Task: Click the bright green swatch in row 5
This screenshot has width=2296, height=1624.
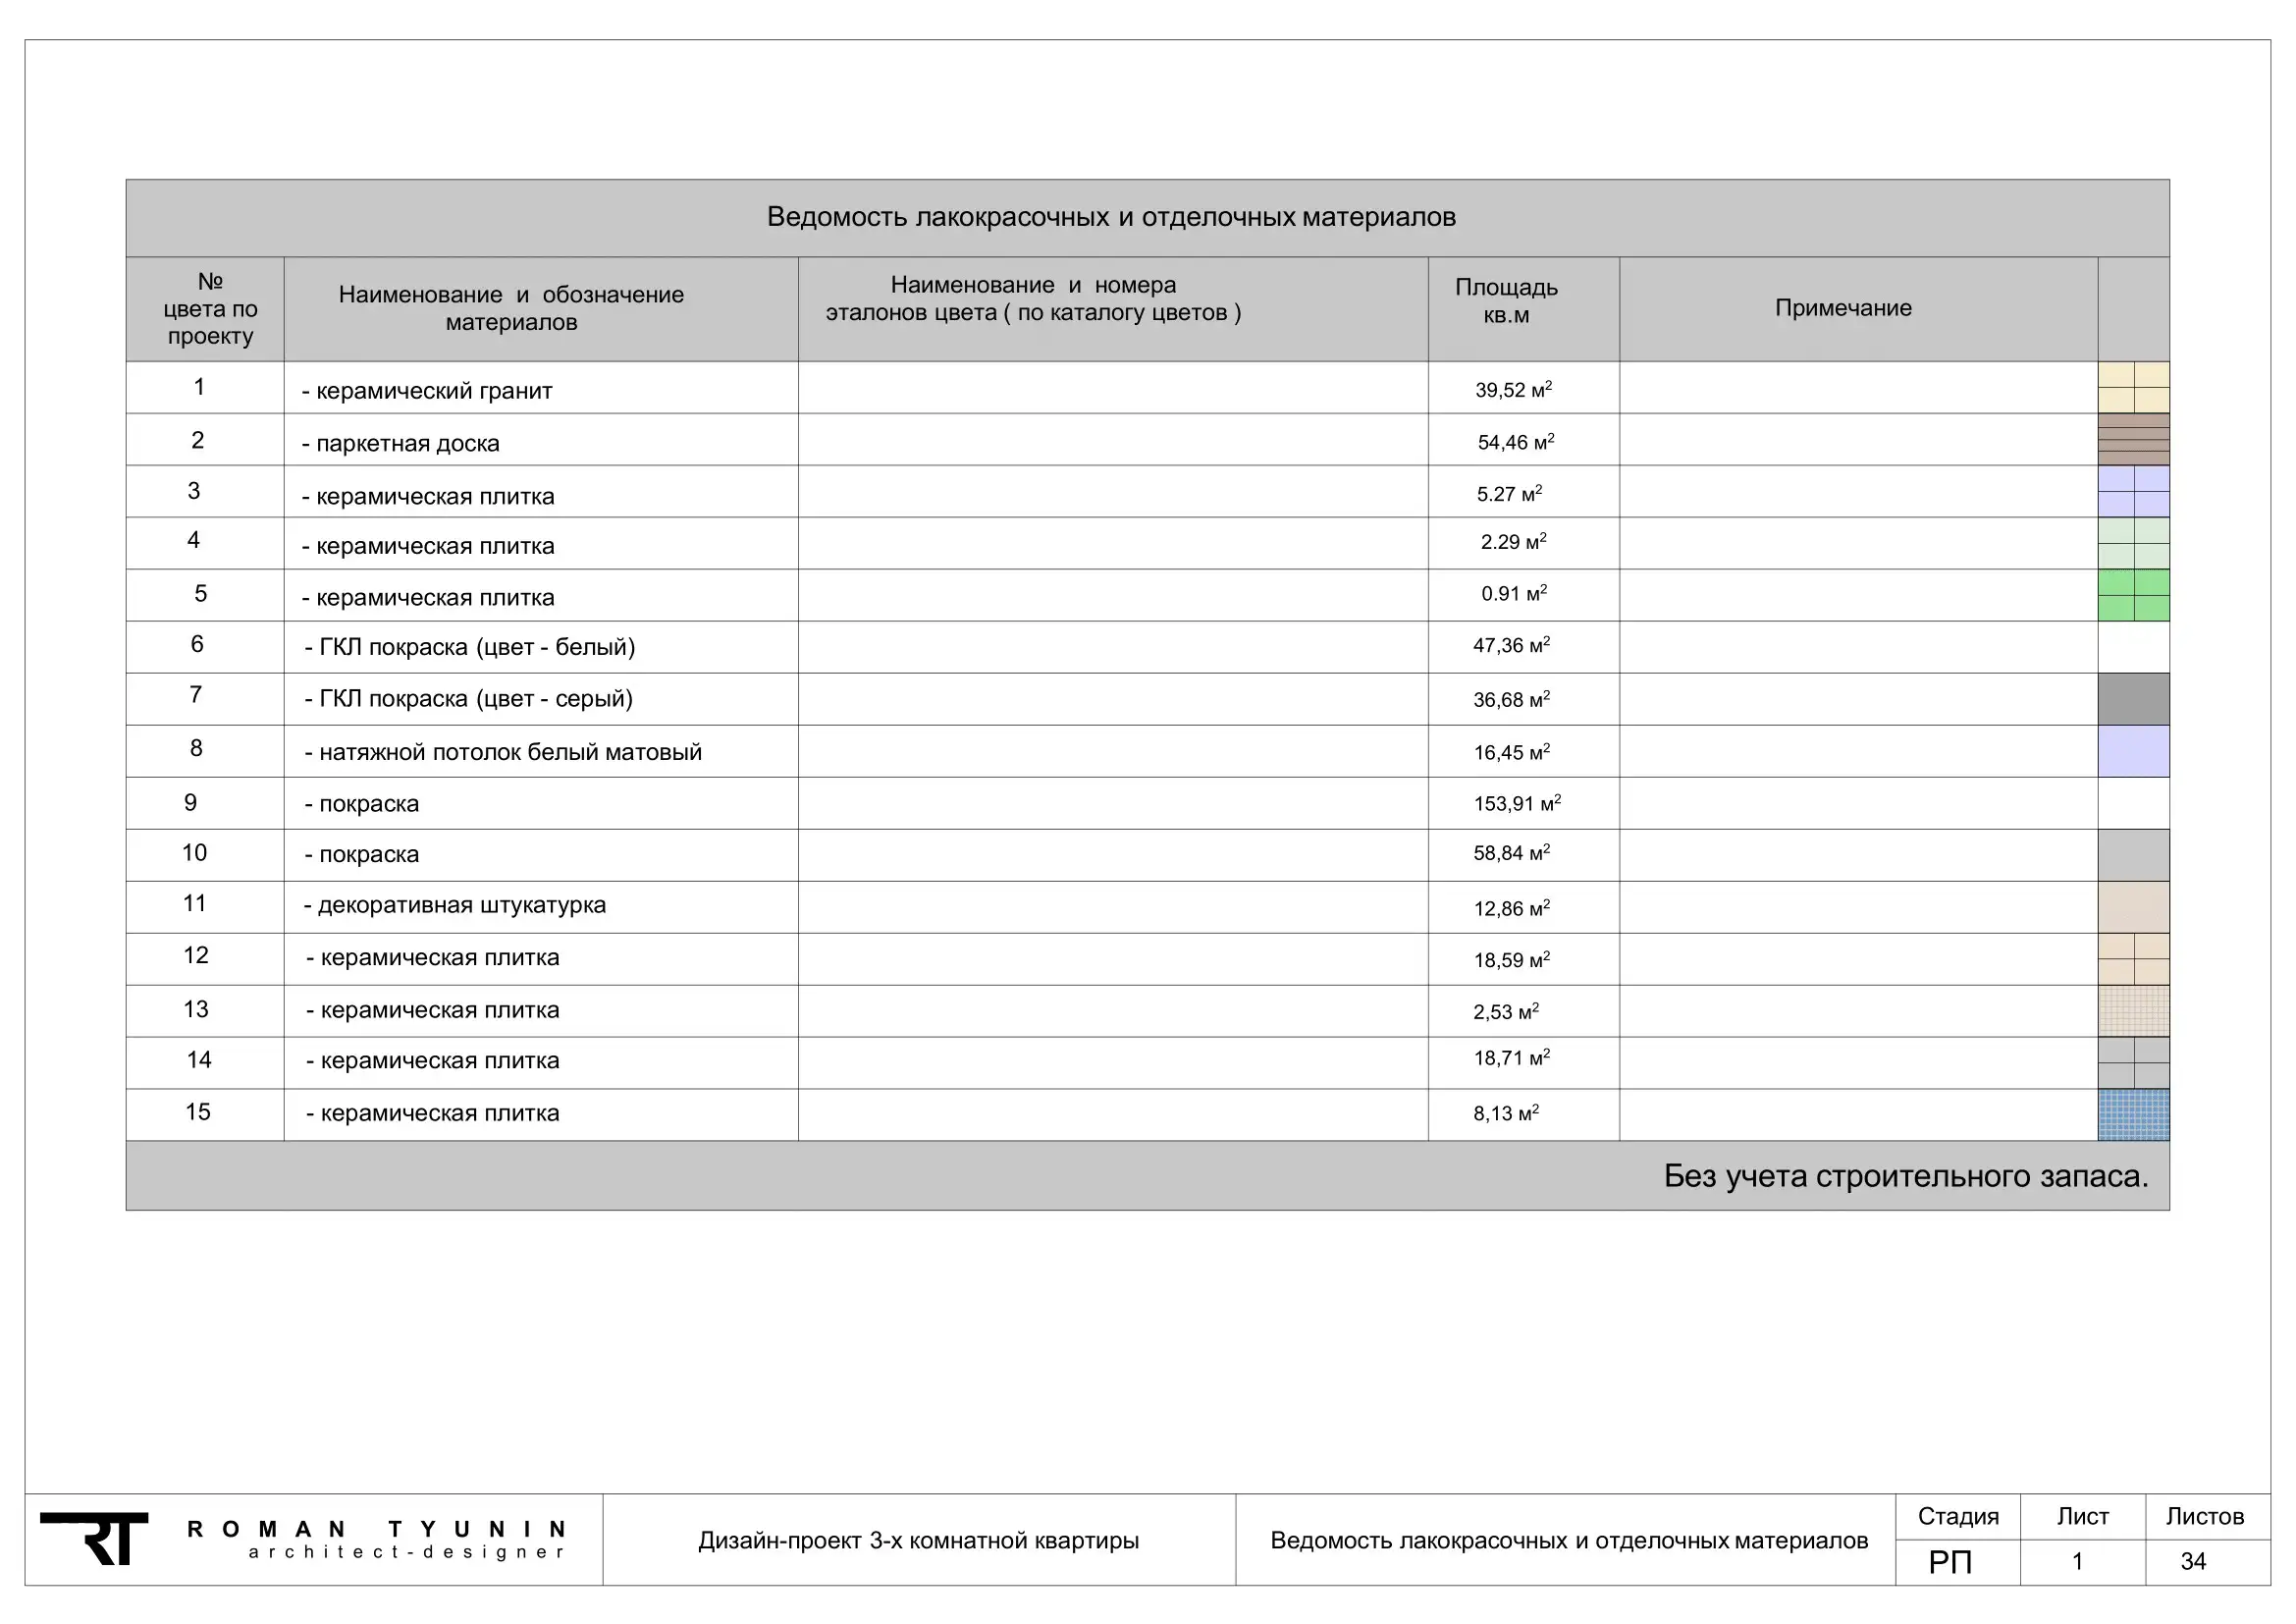Action: (x=2133, y=595)
